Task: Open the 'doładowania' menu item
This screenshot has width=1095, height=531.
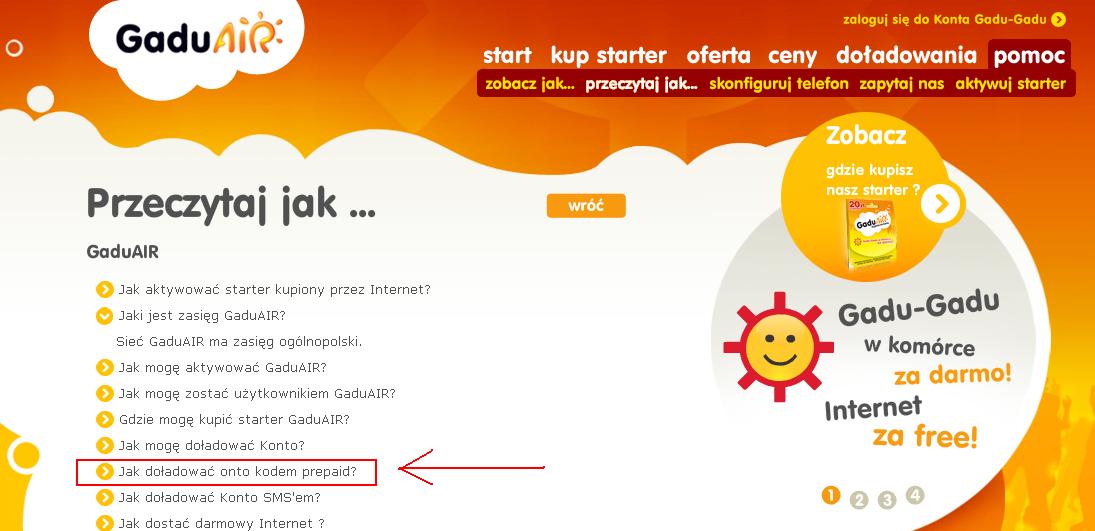Action: 906,55
